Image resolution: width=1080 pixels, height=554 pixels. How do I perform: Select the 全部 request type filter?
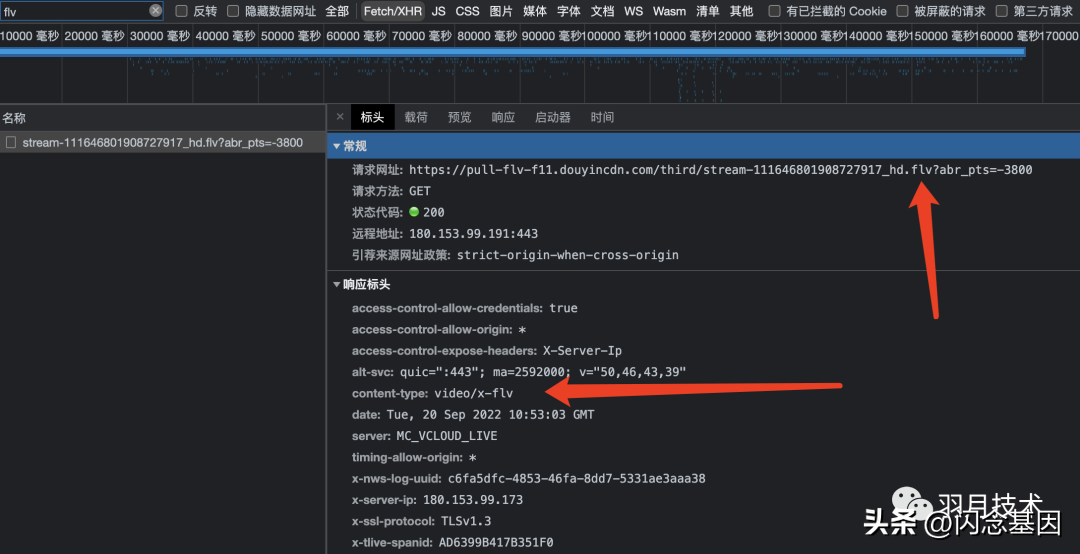(x=338, y=11)
